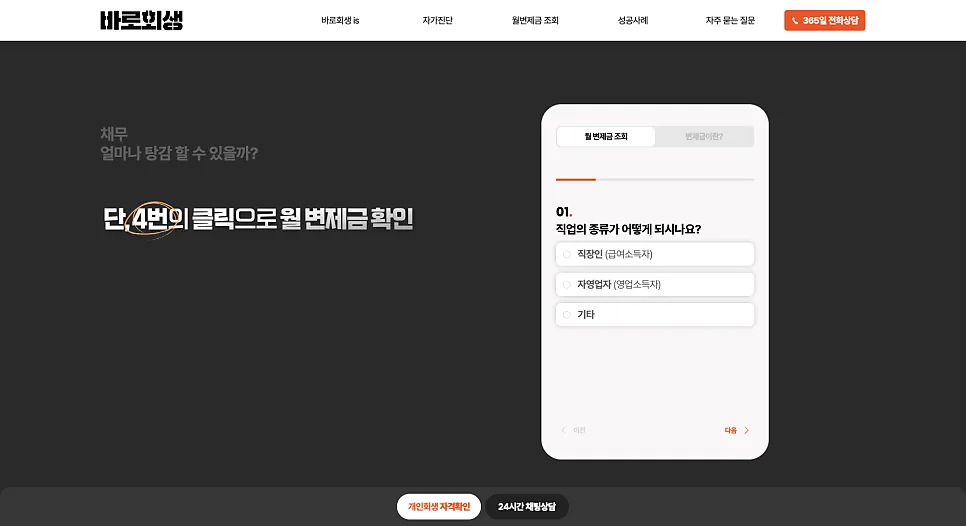Select the 월 변제금 조회 tab in the card
The width and height of the screenshot is (966, 526).
pos(606,137)
